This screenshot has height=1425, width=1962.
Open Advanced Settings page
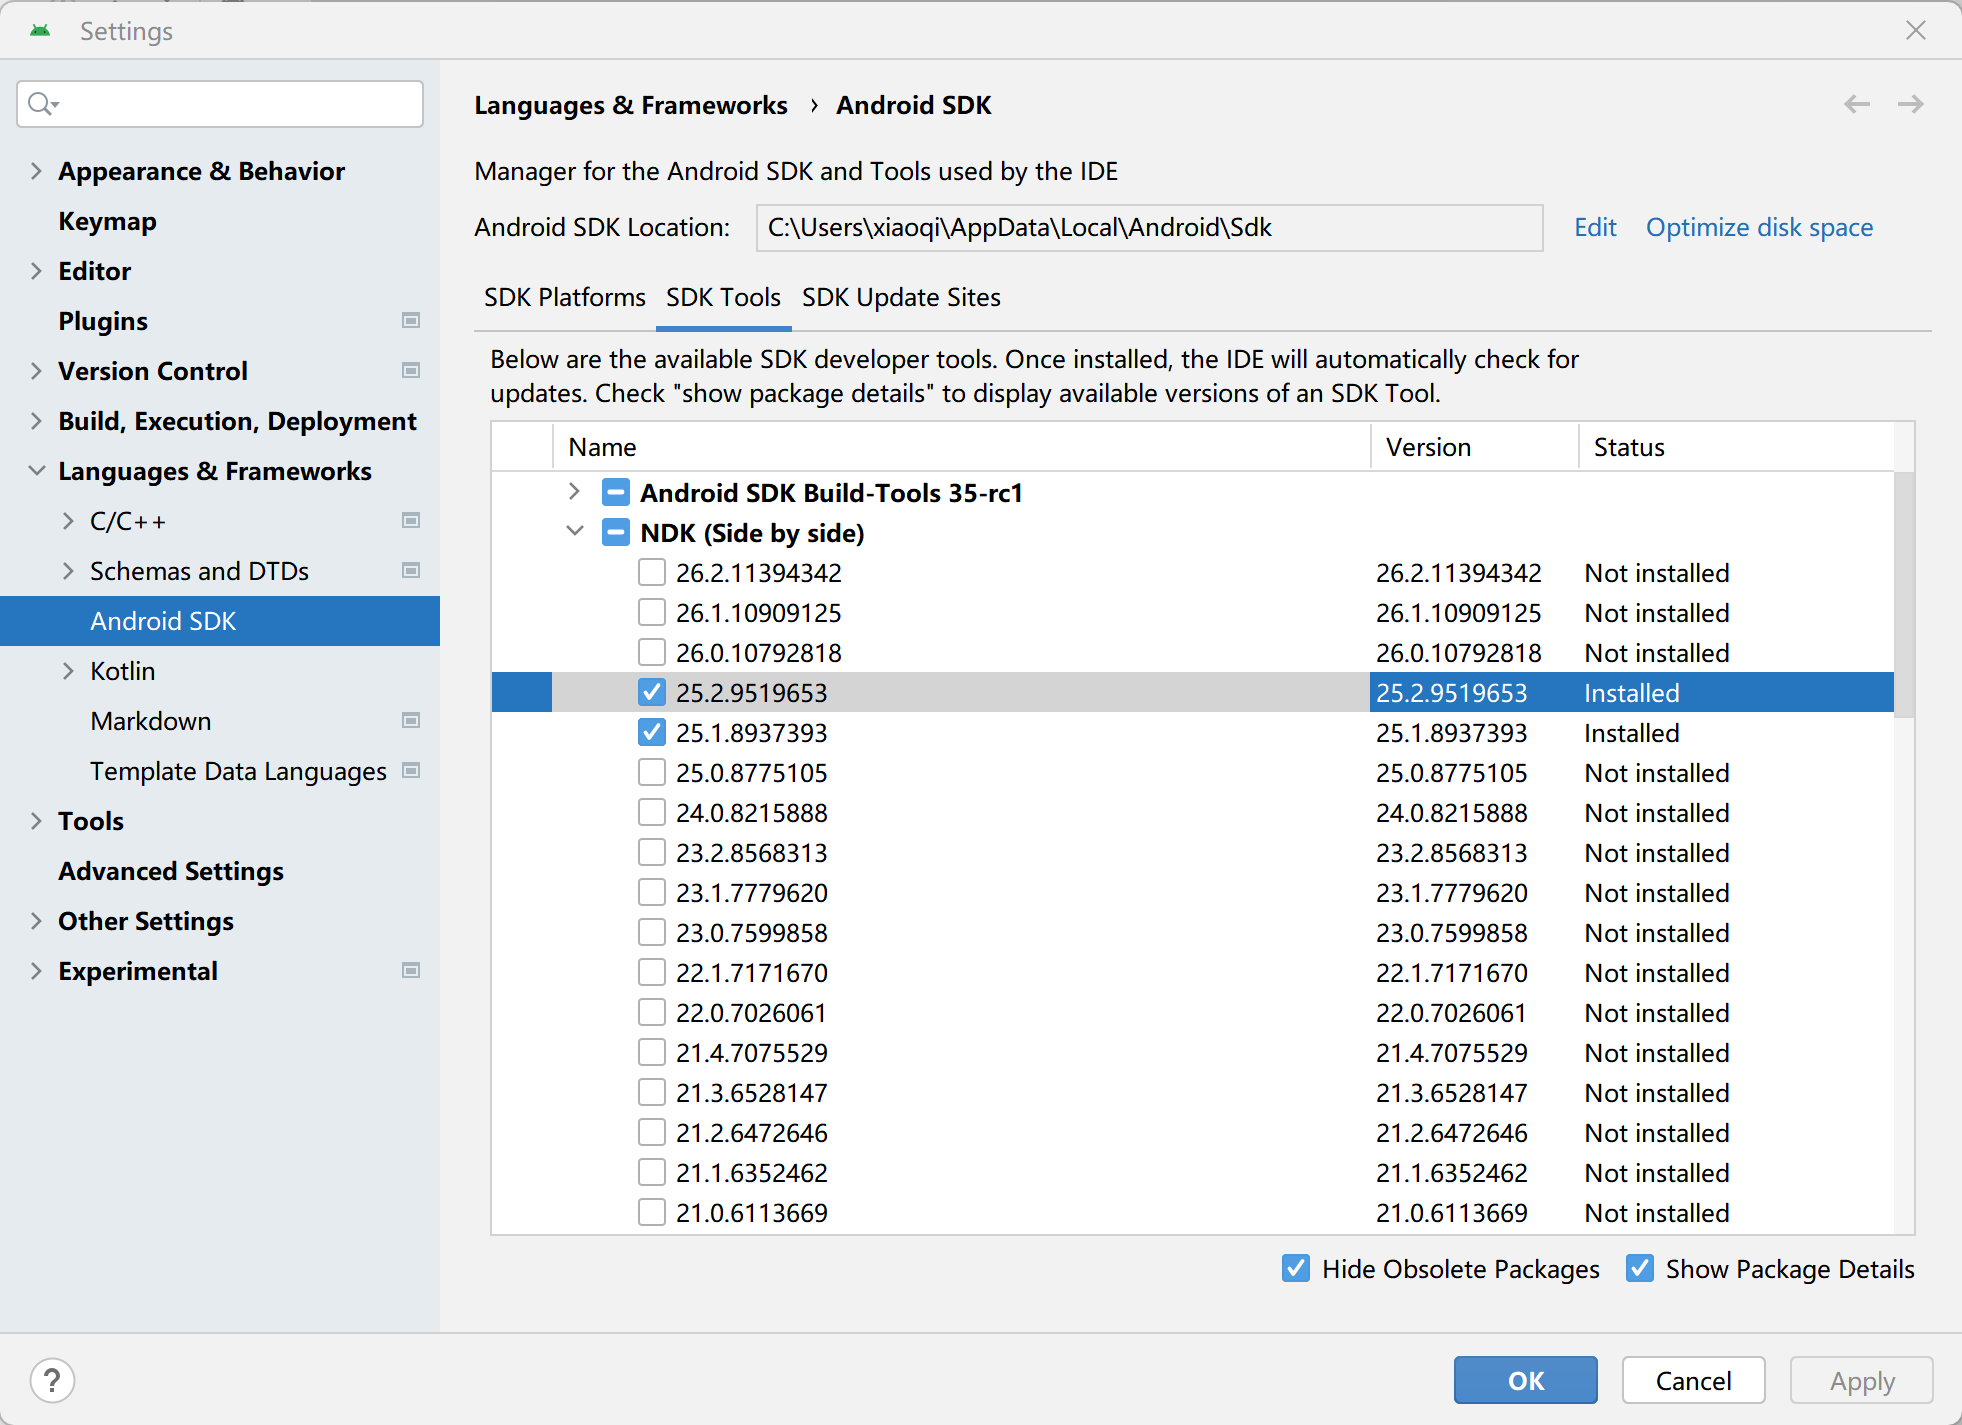(171, 871)
